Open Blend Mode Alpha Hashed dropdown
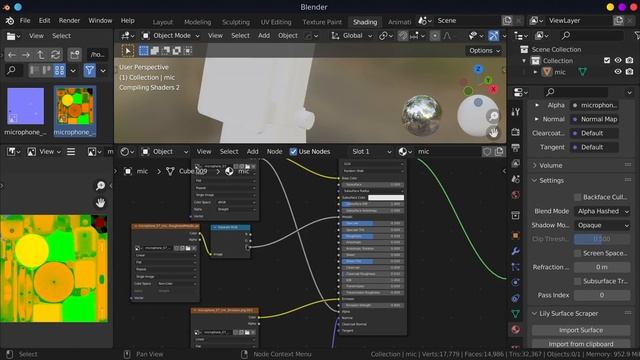The height and width of the screenshot is (360, 640). click(602, 211)
